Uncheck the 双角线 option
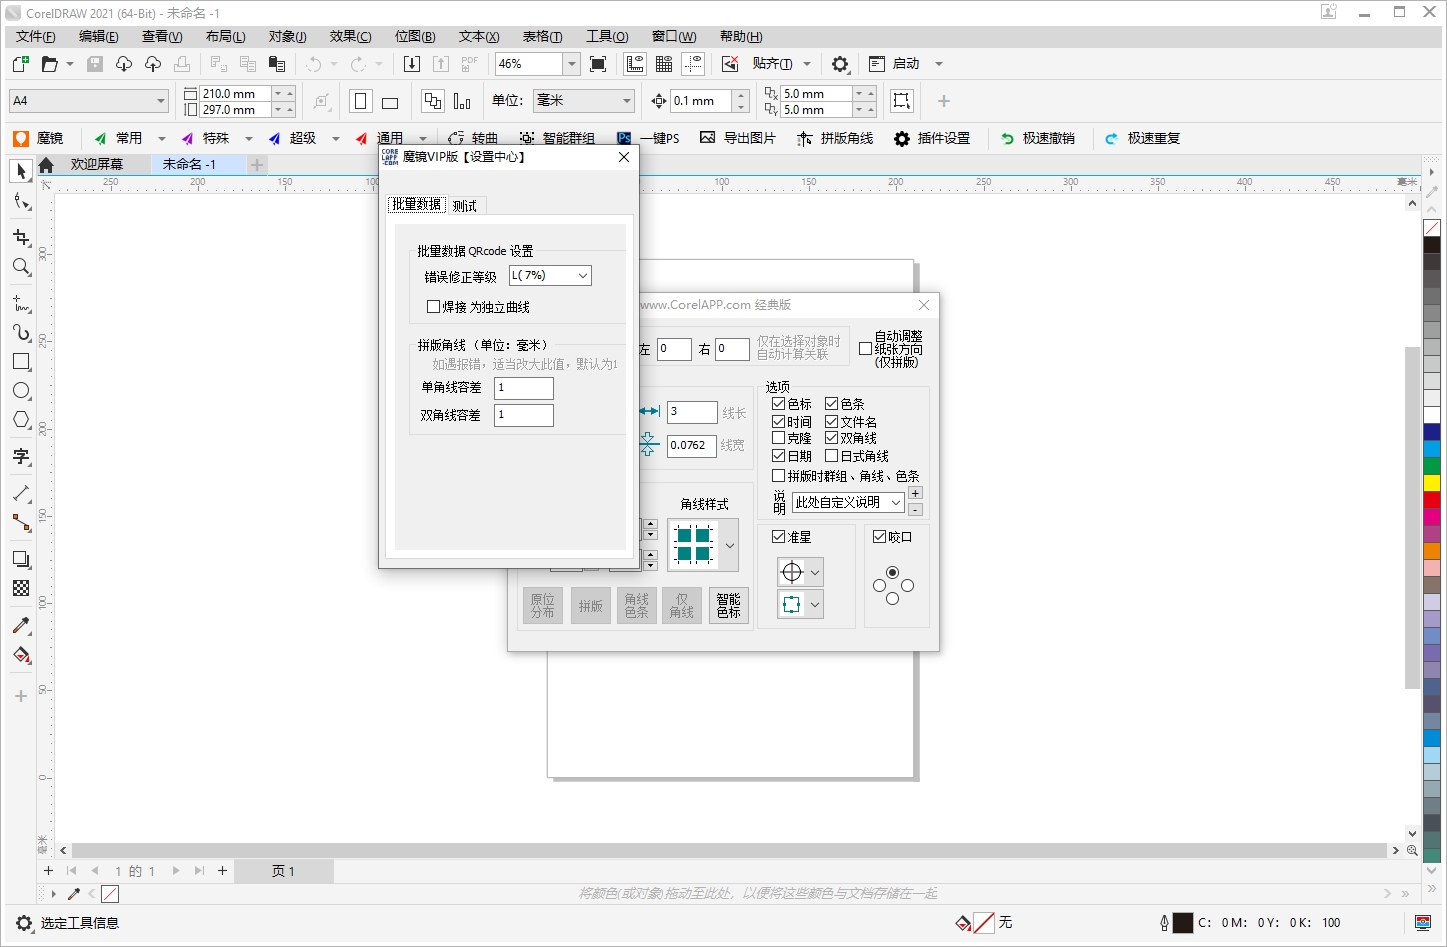1447x947 pixels. click(x=831, y=438)
